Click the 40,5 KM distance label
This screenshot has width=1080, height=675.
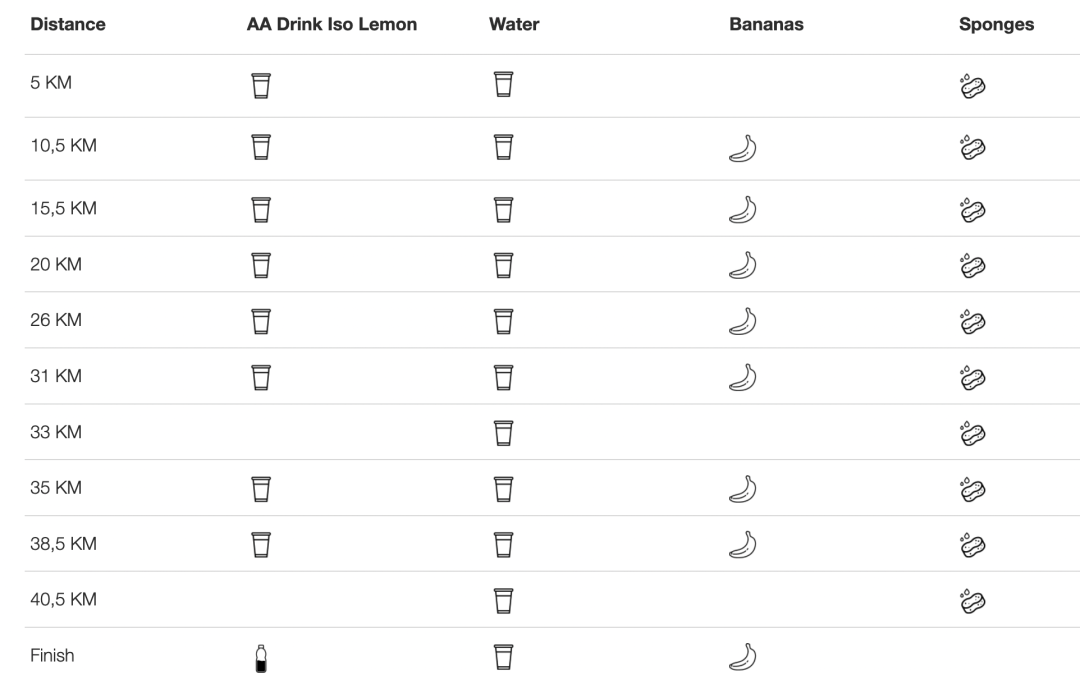tap(63, 600)
